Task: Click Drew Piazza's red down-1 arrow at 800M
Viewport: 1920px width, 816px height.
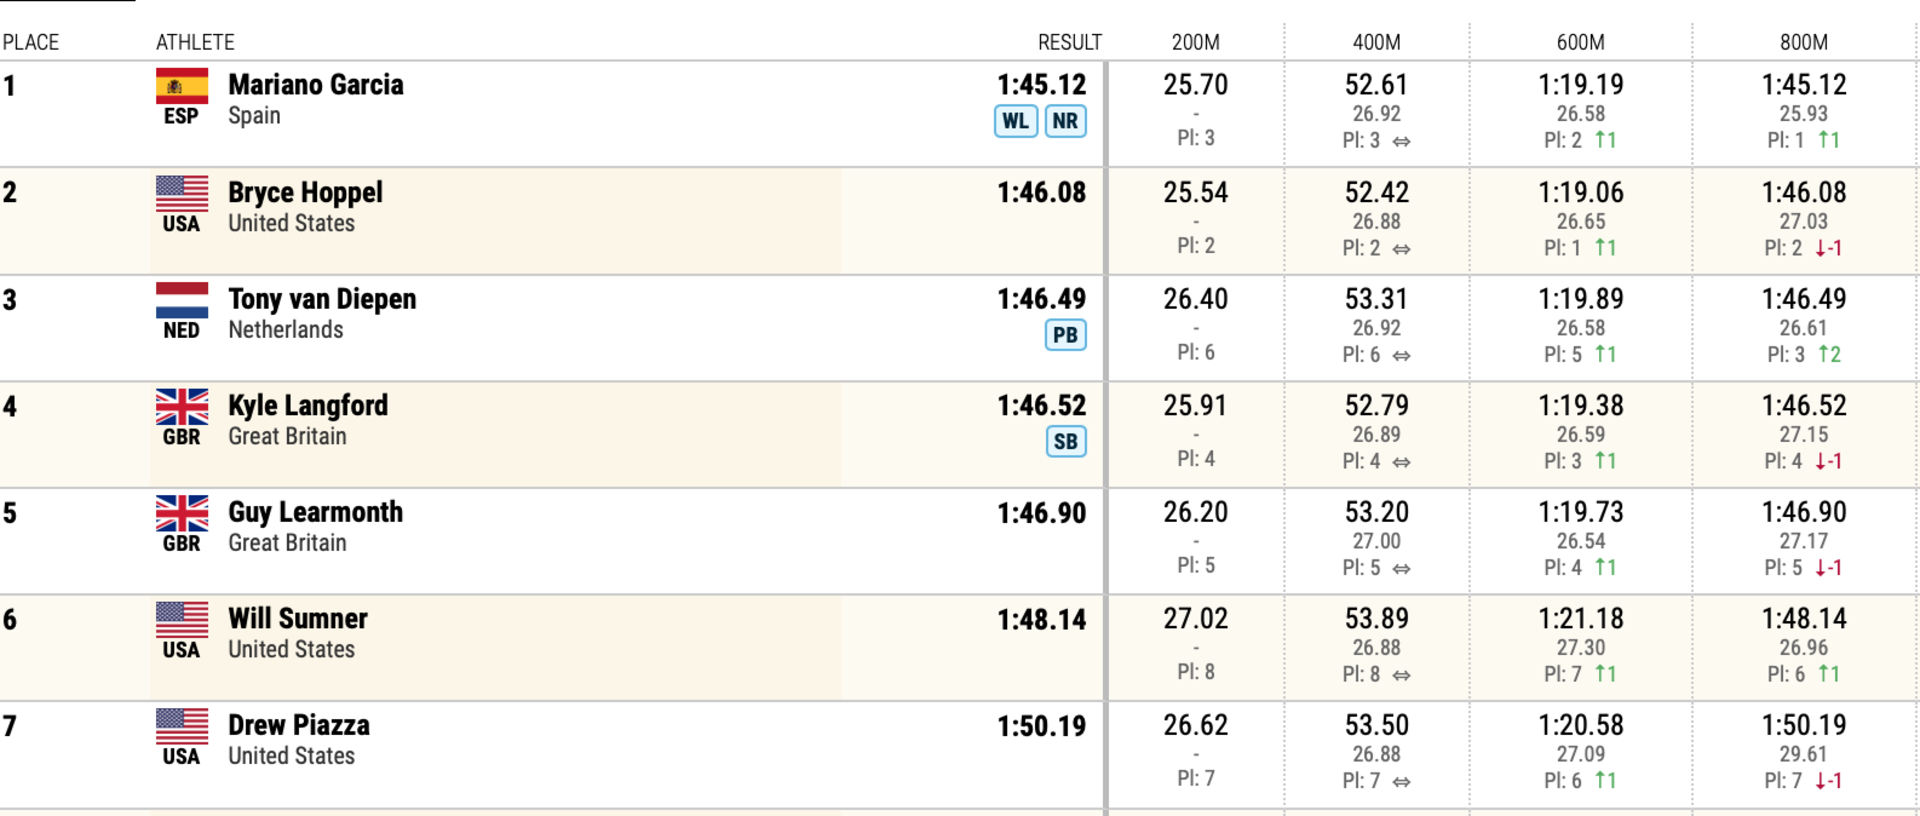Action: pyautogui.click(x=1829, y=781)
